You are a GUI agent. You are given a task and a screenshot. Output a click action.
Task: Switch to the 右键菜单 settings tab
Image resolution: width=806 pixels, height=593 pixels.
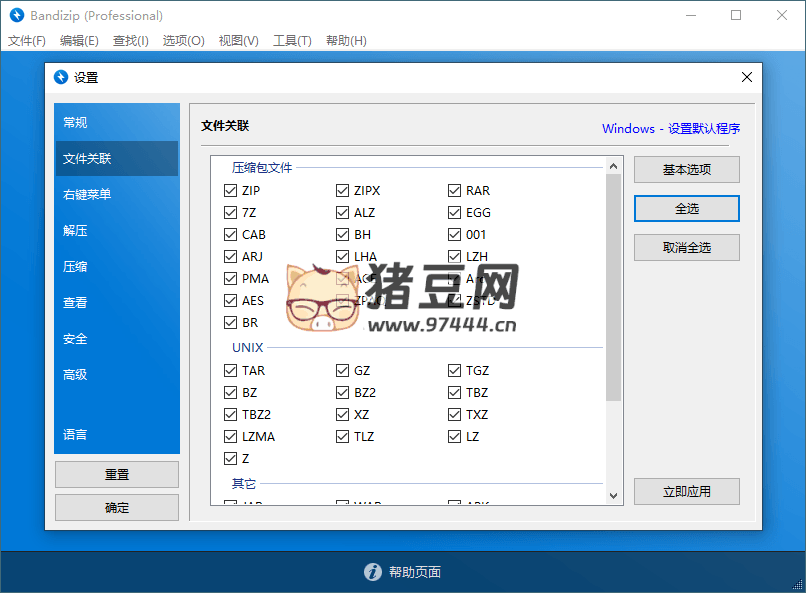[x=87, y=194]
